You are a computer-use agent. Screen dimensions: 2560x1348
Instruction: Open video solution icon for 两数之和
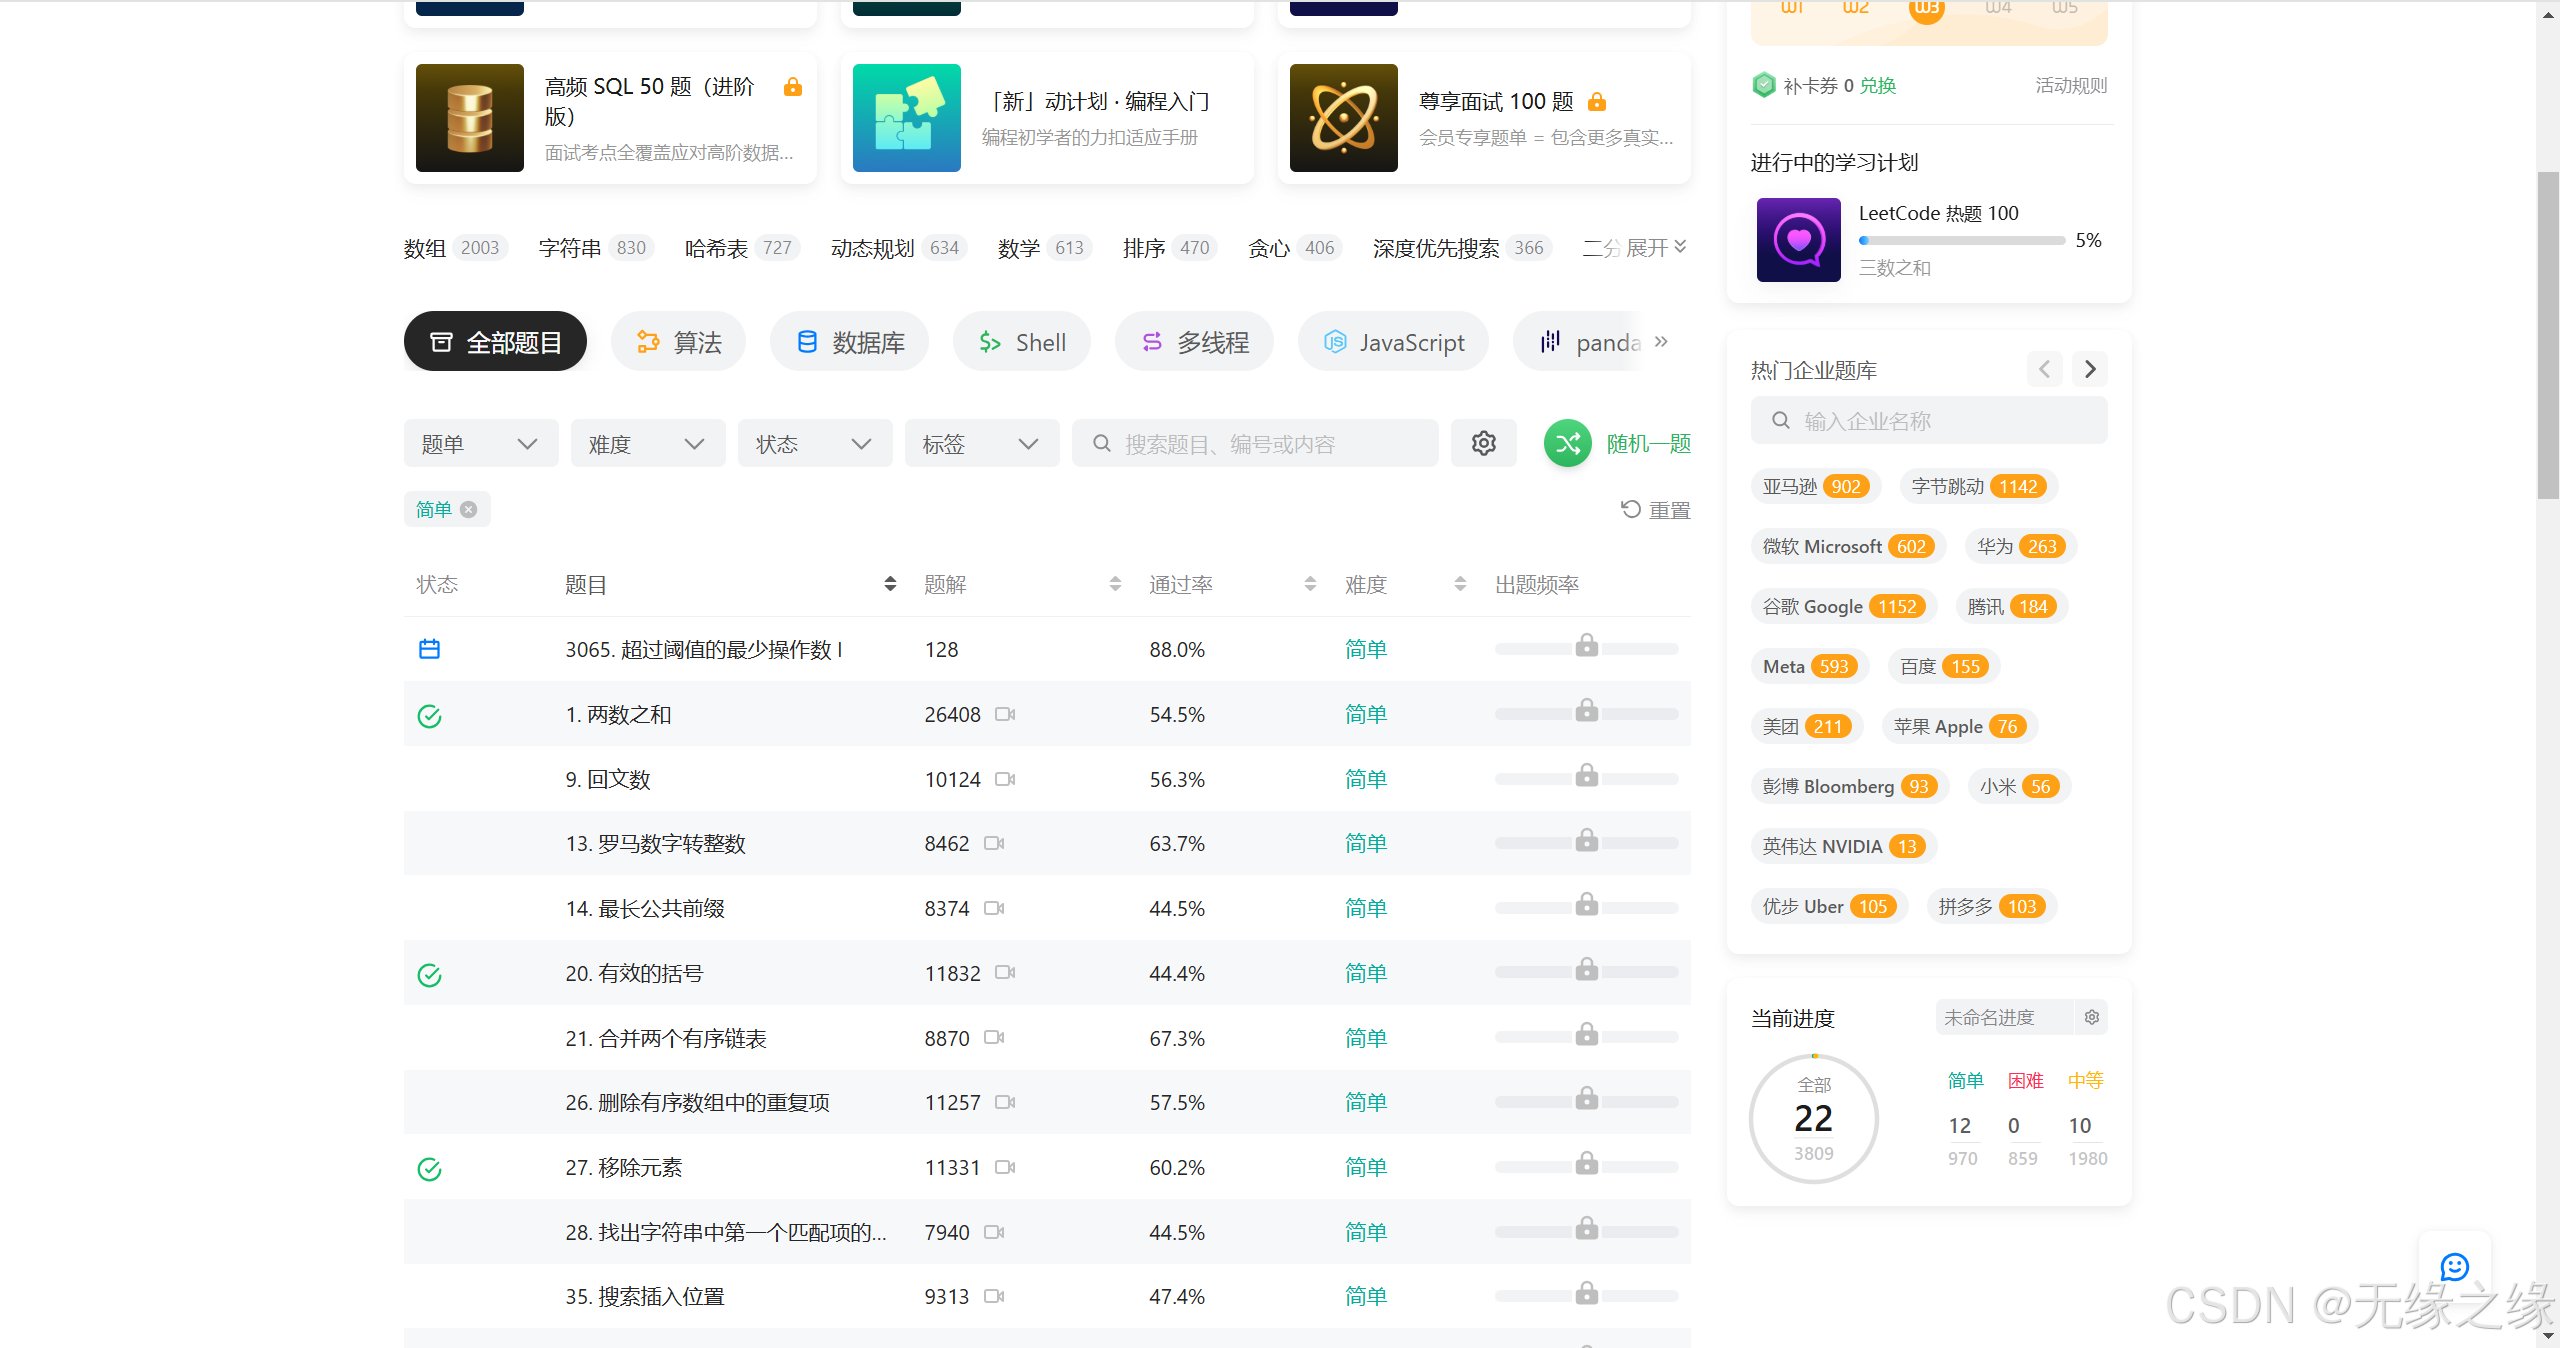coord(1005,714)
